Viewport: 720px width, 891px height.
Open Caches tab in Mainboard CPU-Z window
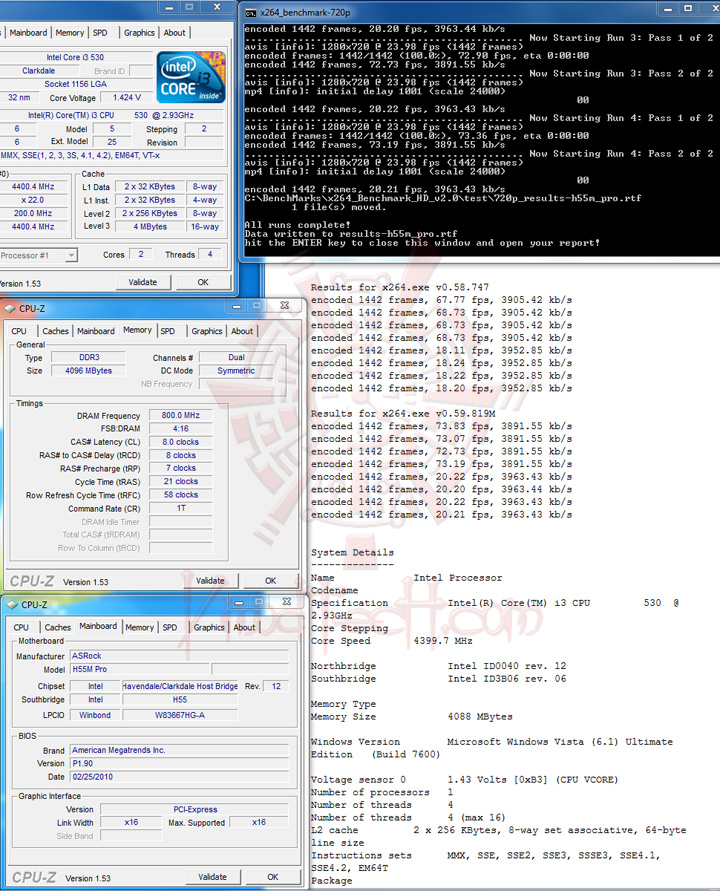click(x=57, y=627)
